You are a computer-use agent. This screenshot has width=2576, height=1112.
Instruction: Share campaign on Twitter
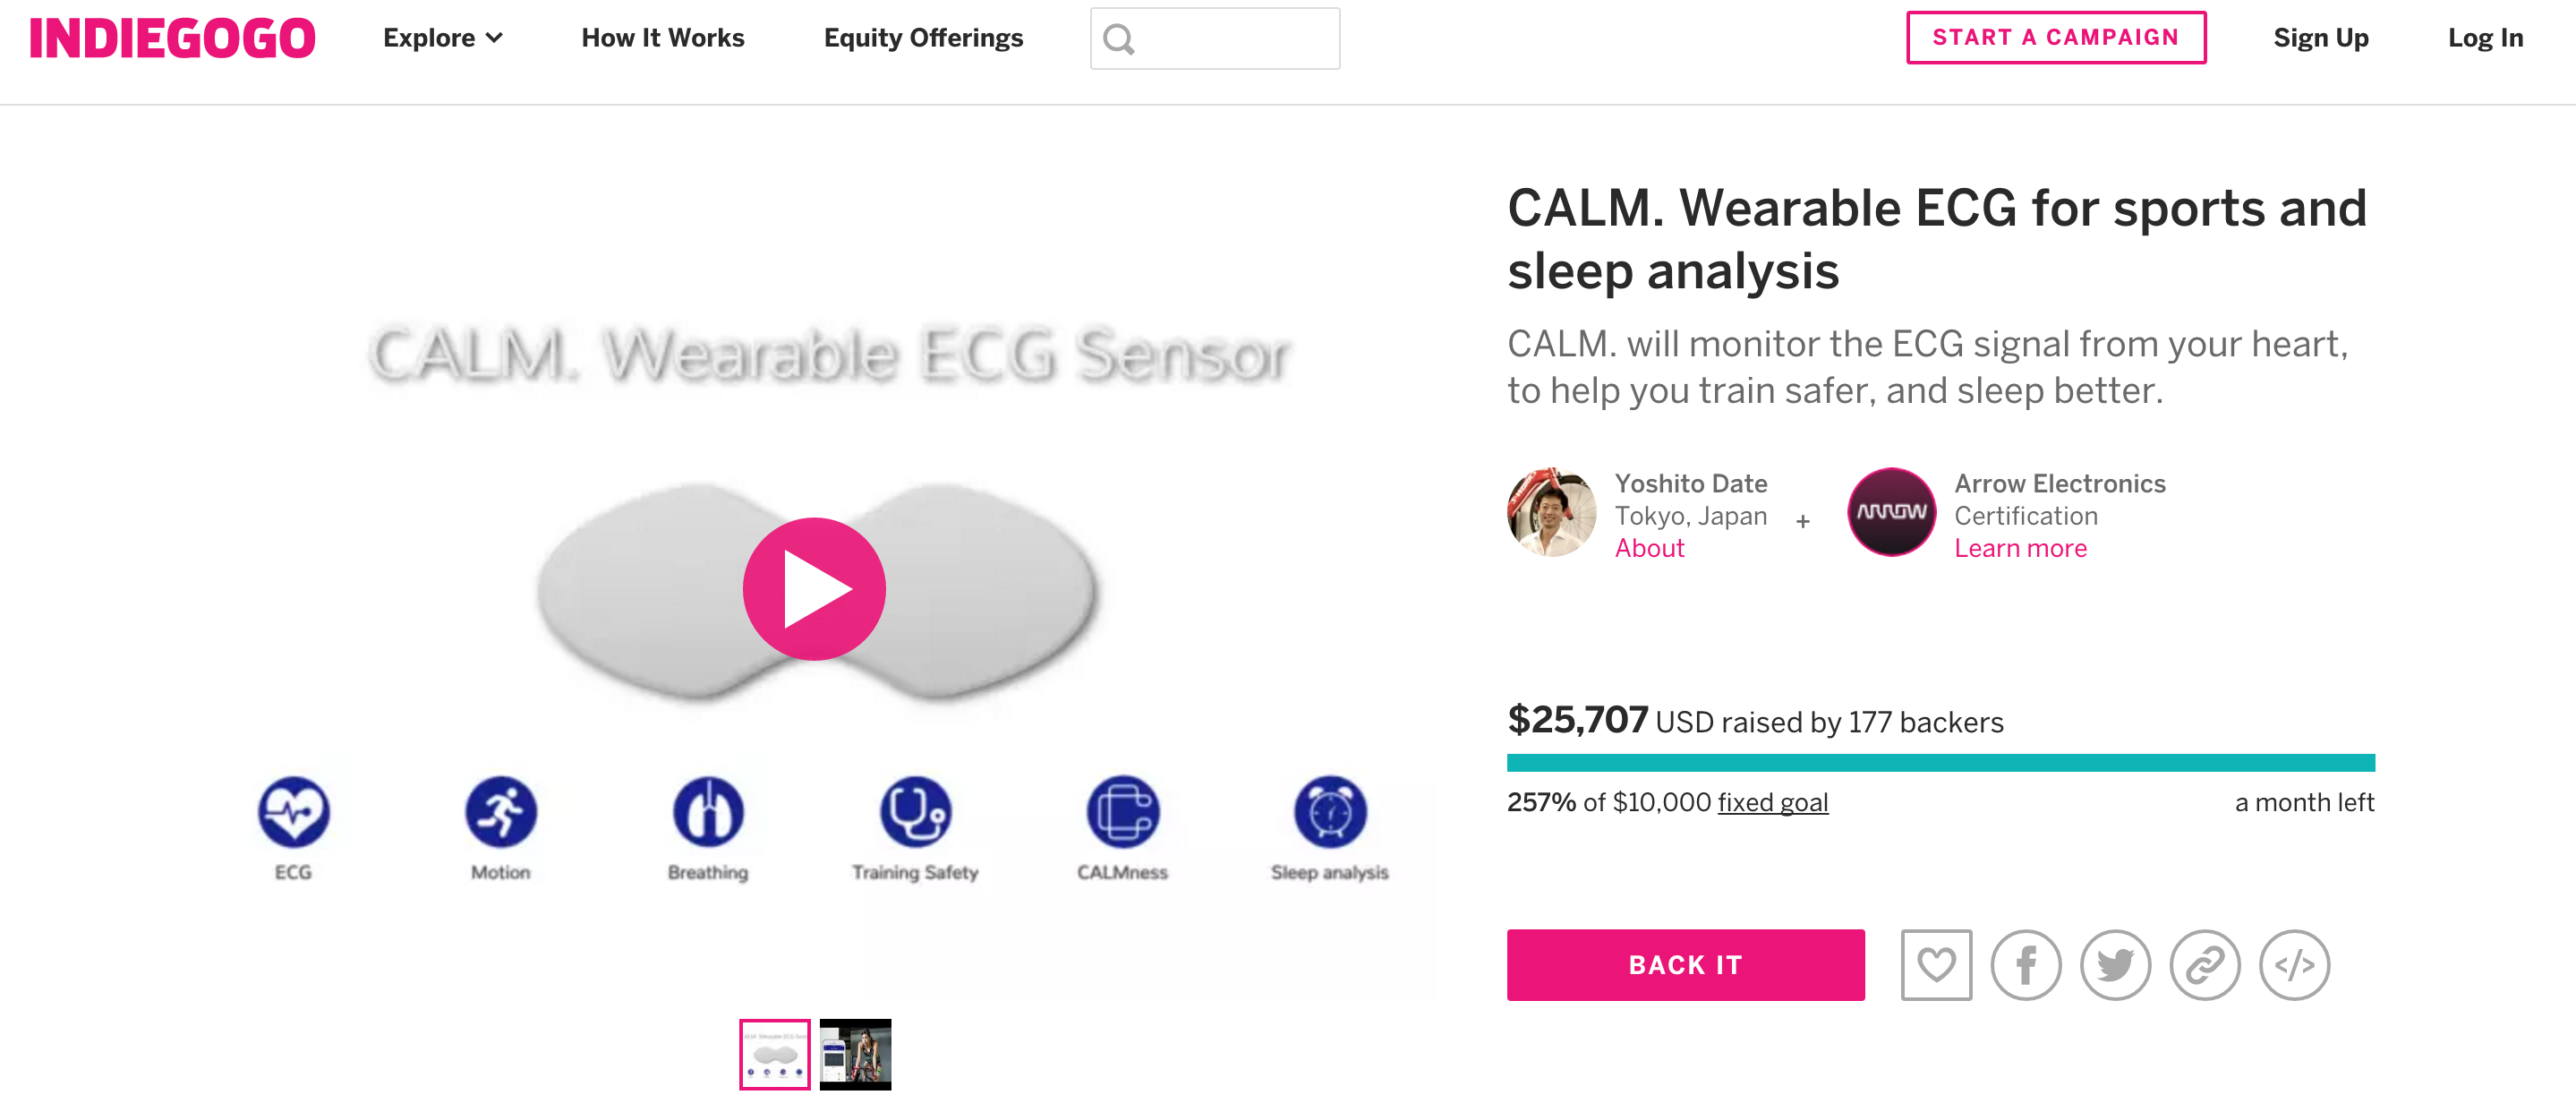[2115, 965]
